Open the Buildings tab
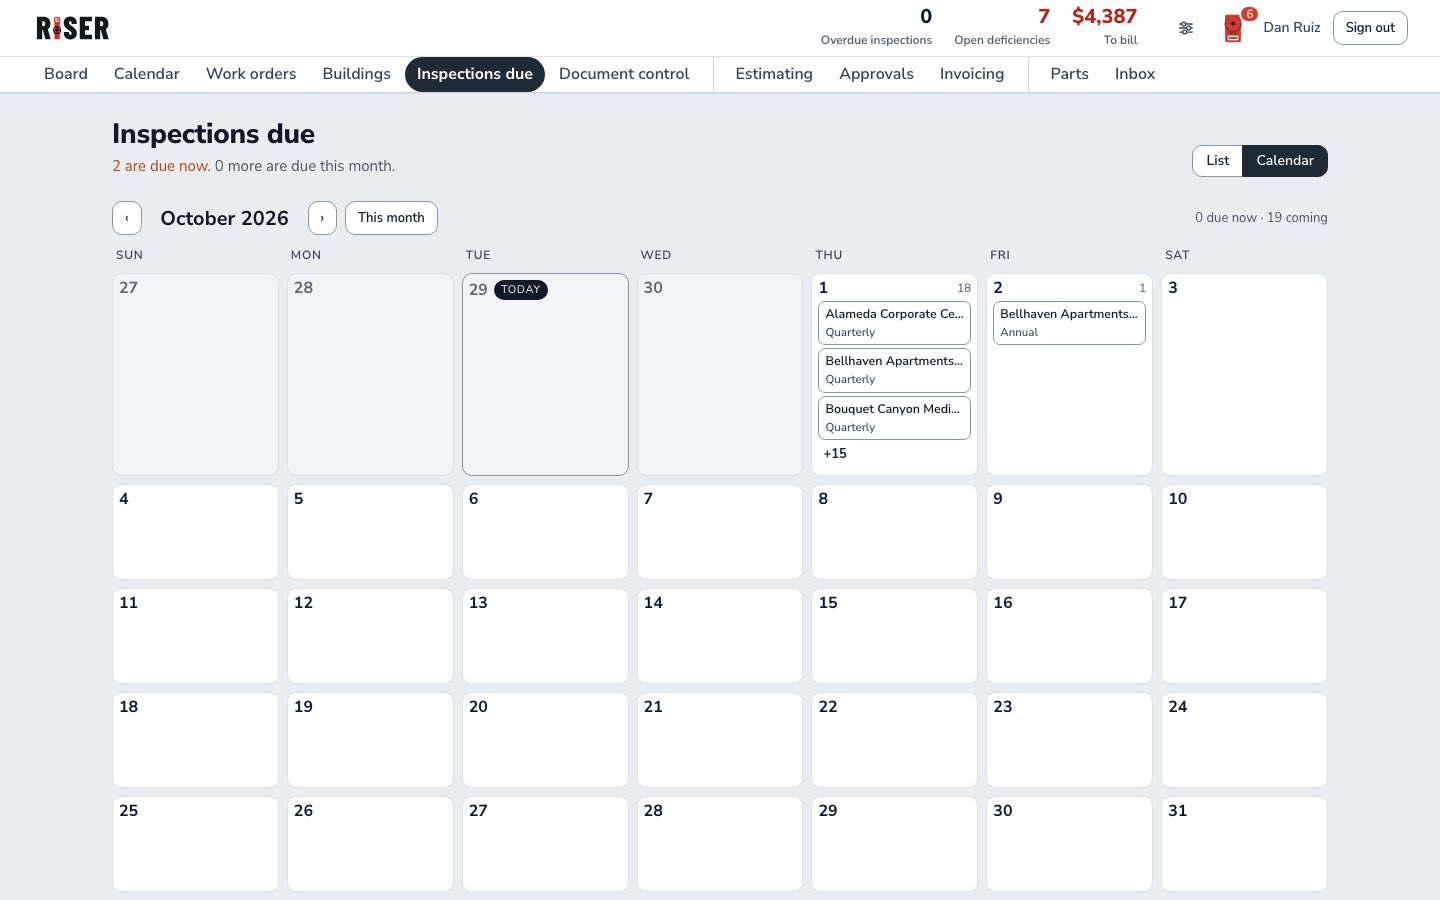This screenshot has width=1440, height=900. click(357, 74)
